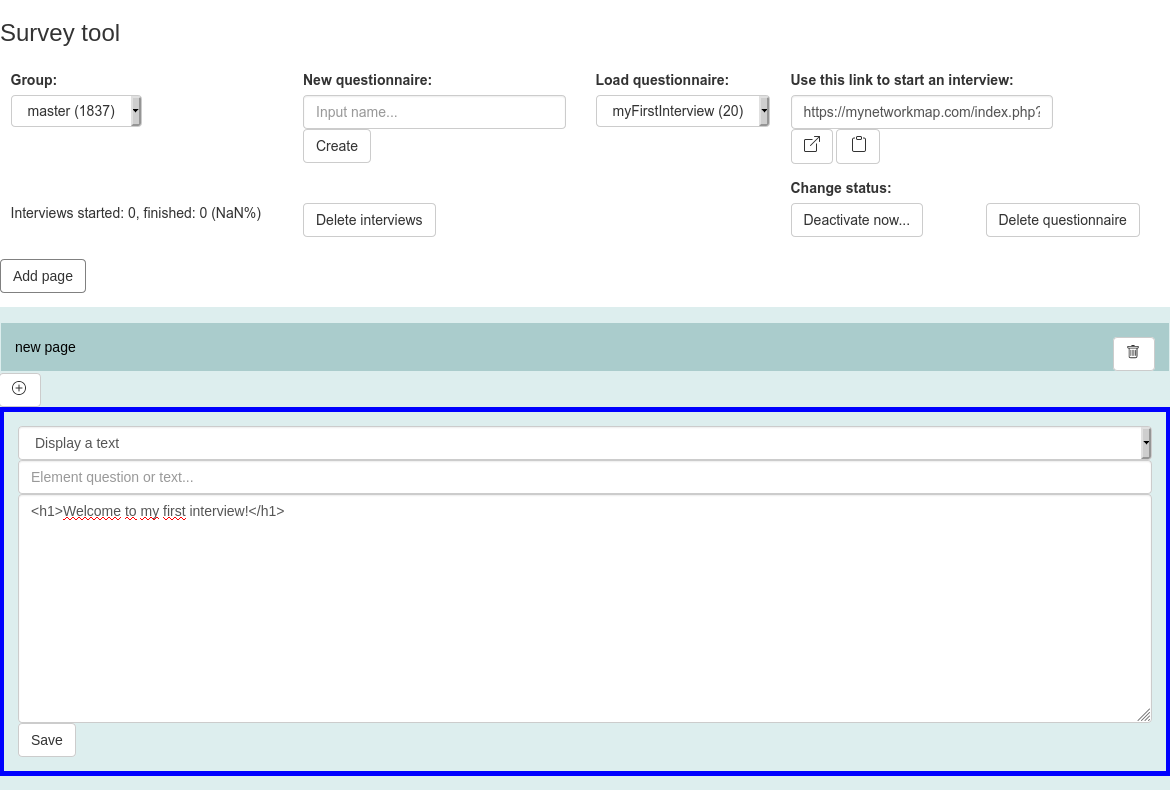The width and height of the screenshot is (1170, 790).
Task: Click Delete interviews button
Action: pyautogui.click(x=369, y=220)
